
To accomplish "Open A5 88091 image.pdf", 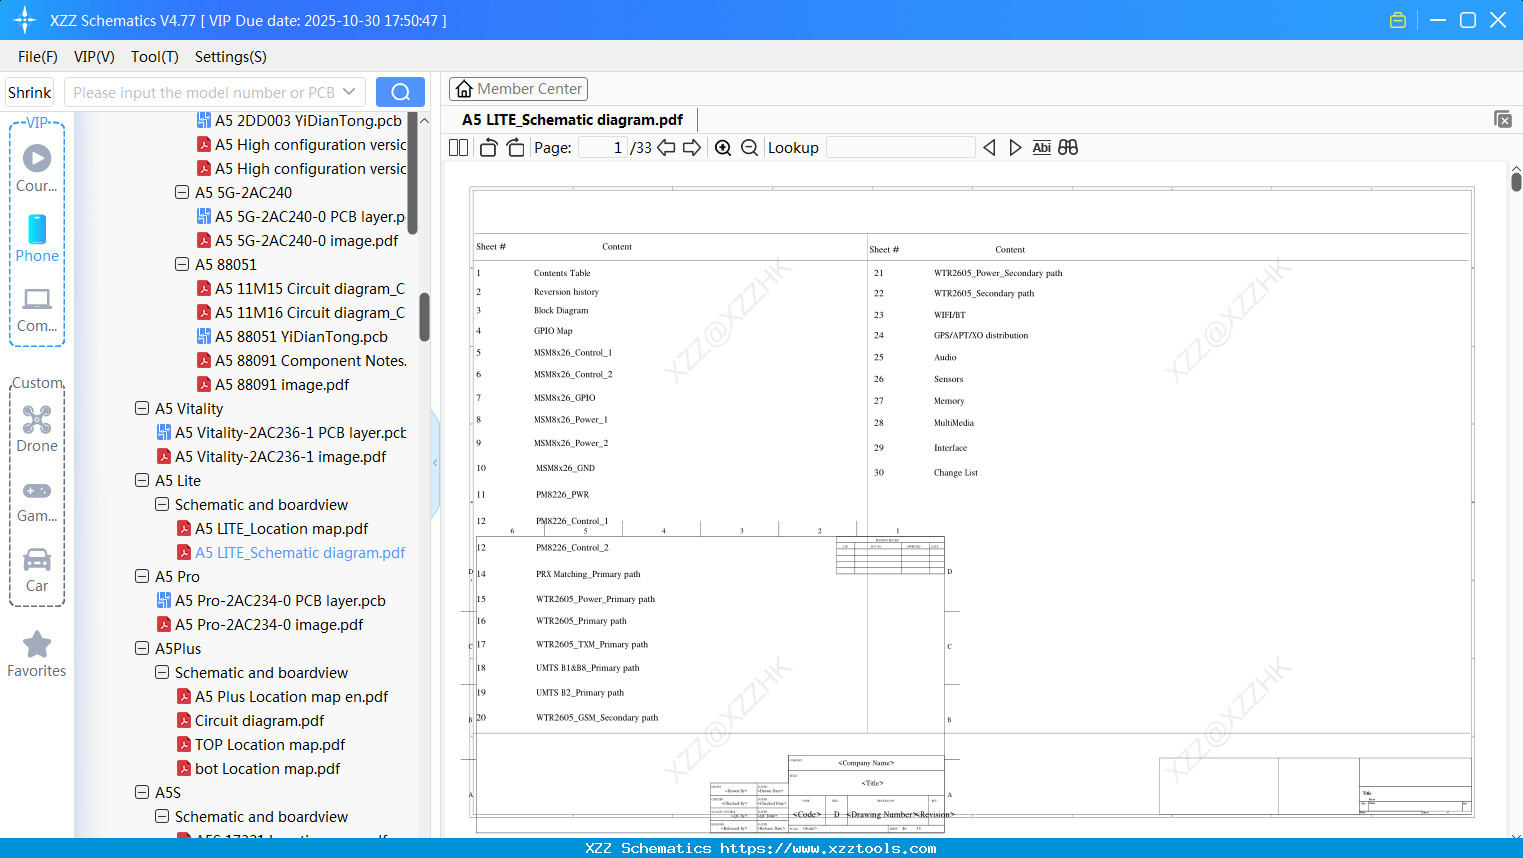I will click(x=272, y=385).
